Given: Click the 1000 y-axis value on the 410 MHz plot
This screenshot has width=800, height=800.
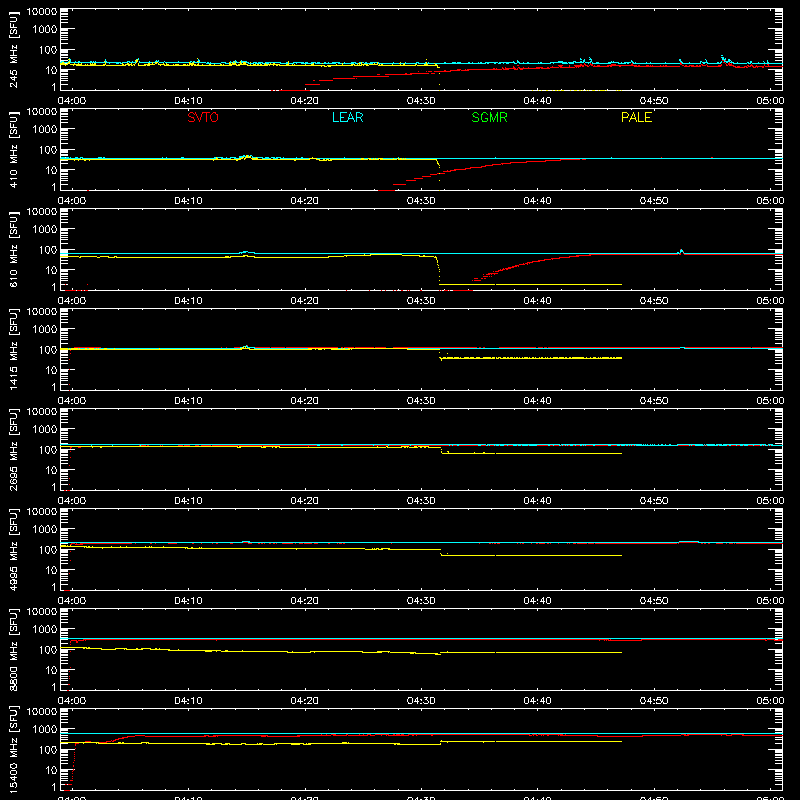Looking at the screenshot, I should click(45, 130).
